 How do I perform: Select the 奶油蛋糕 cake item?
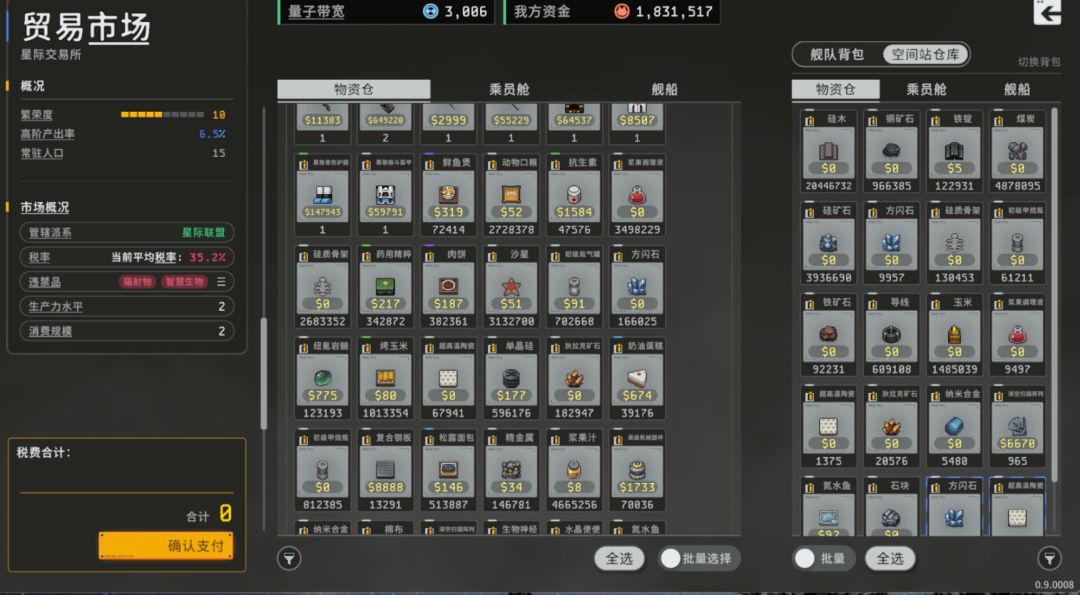(637, 378)
